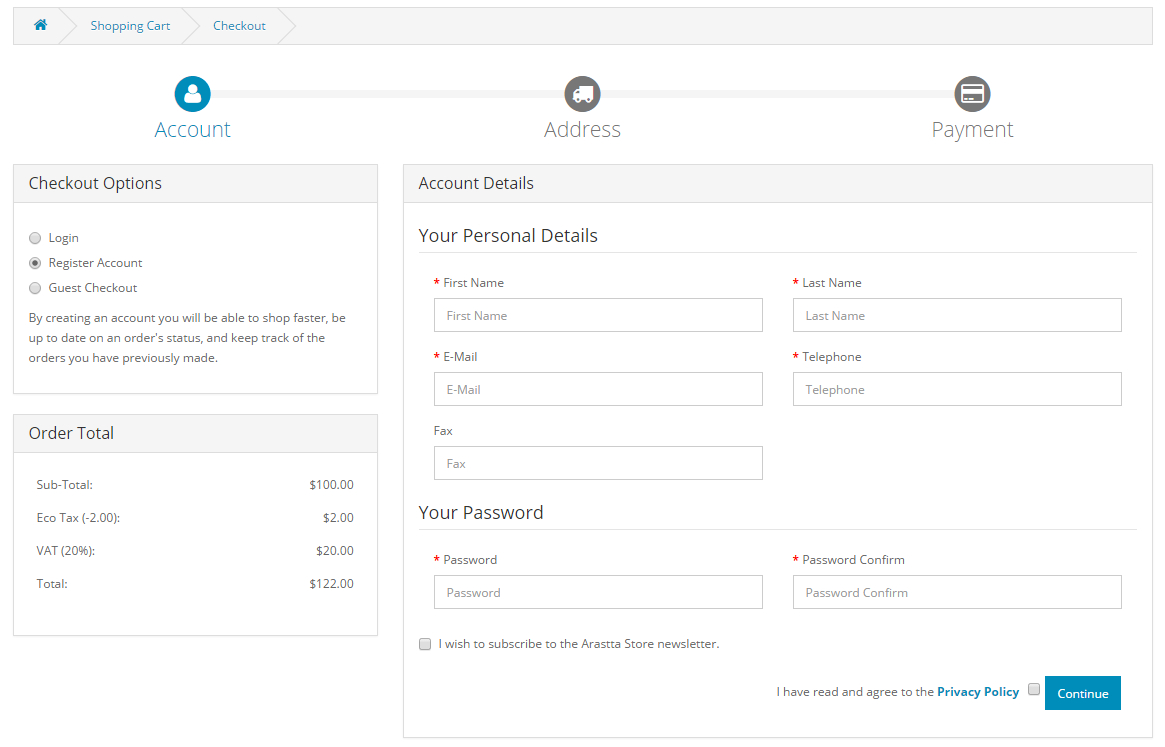Image resolution: width=1165 pixels, height=747 pixels.
Task: Focus the Last Name input field
Action: (957, 315)
